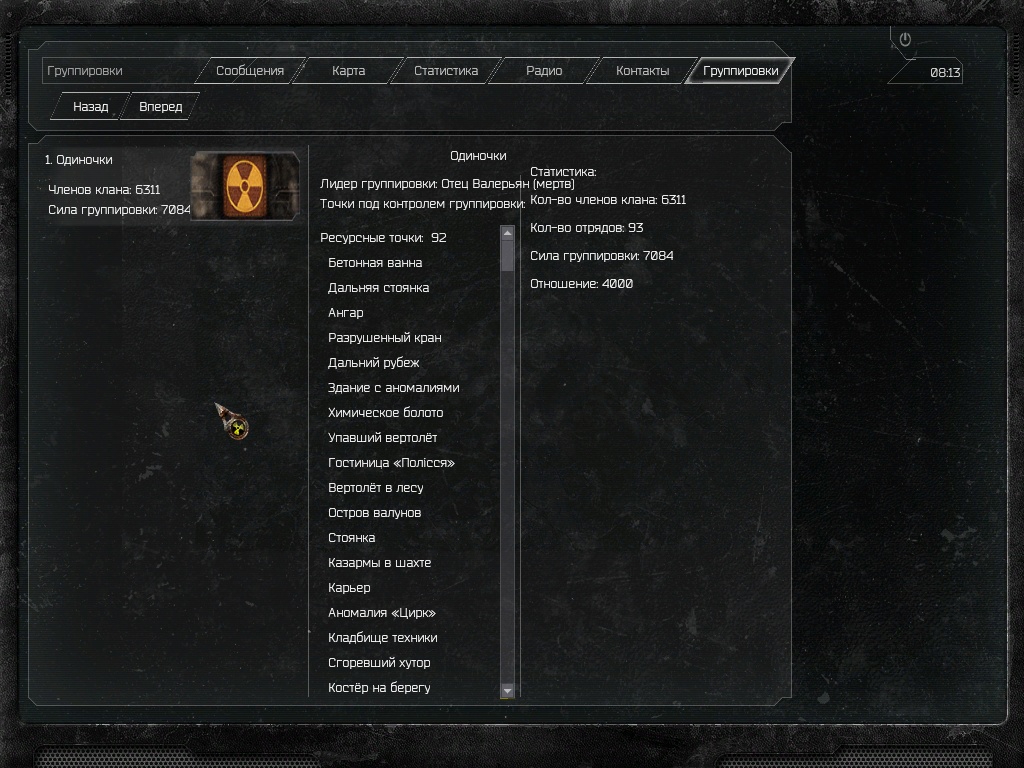Click the power icon near the clock
This screenshot has width=1024, height=768.
pos(905,39)
